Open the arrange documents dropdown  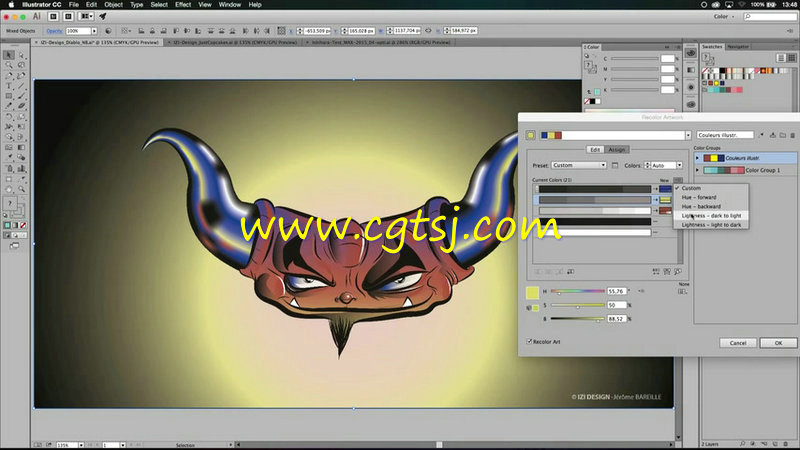(x=87, y=16)
